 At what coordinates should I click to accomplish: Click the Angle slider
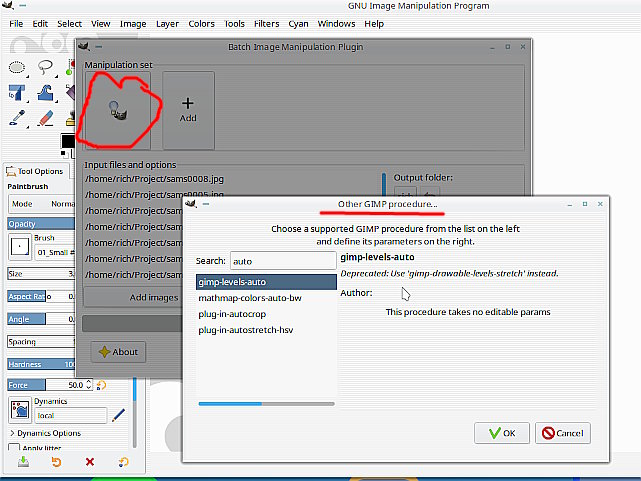pyautogui.click(x=41, y=319)
